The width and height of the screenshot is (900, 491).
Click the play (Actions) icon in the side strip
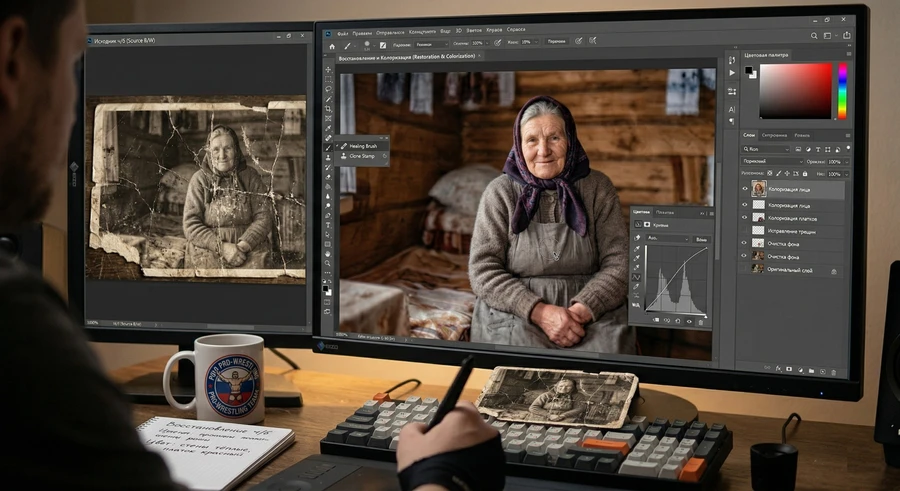[732, 73]
